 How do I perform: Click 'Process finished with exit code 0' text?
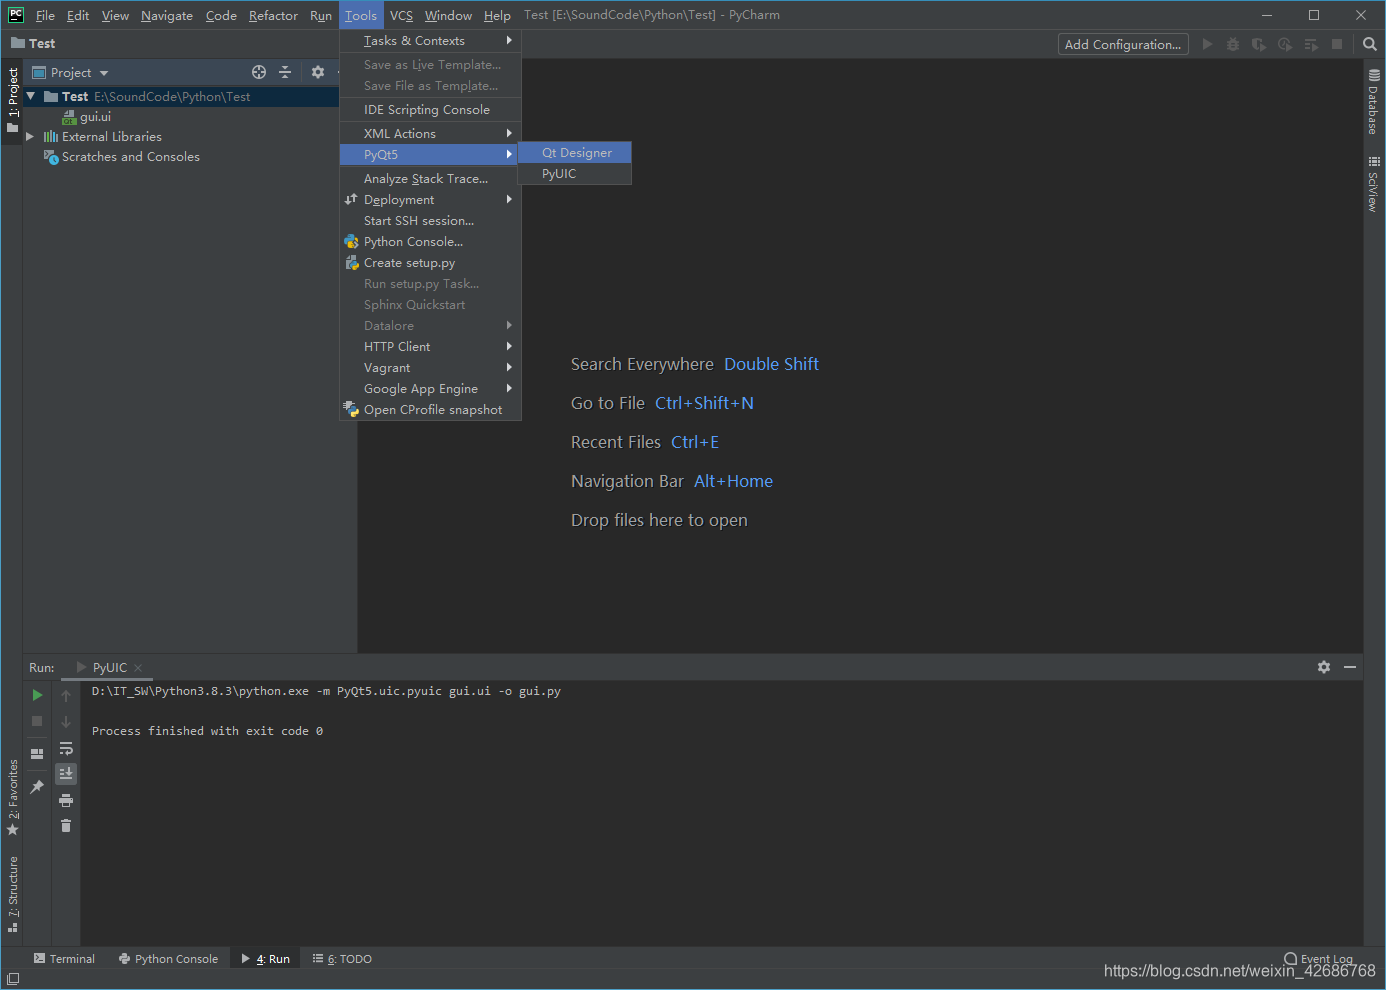click(x=207, y=731)
